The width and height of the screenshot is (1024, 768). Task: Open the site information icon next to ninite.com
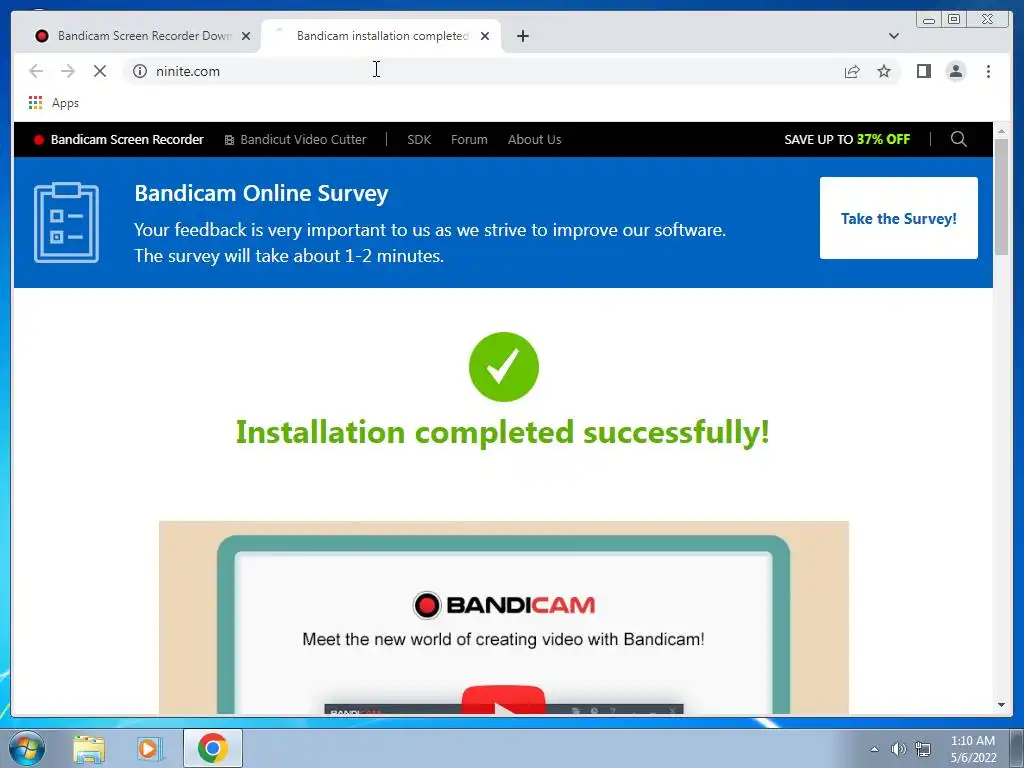click(x=140, y=71)
